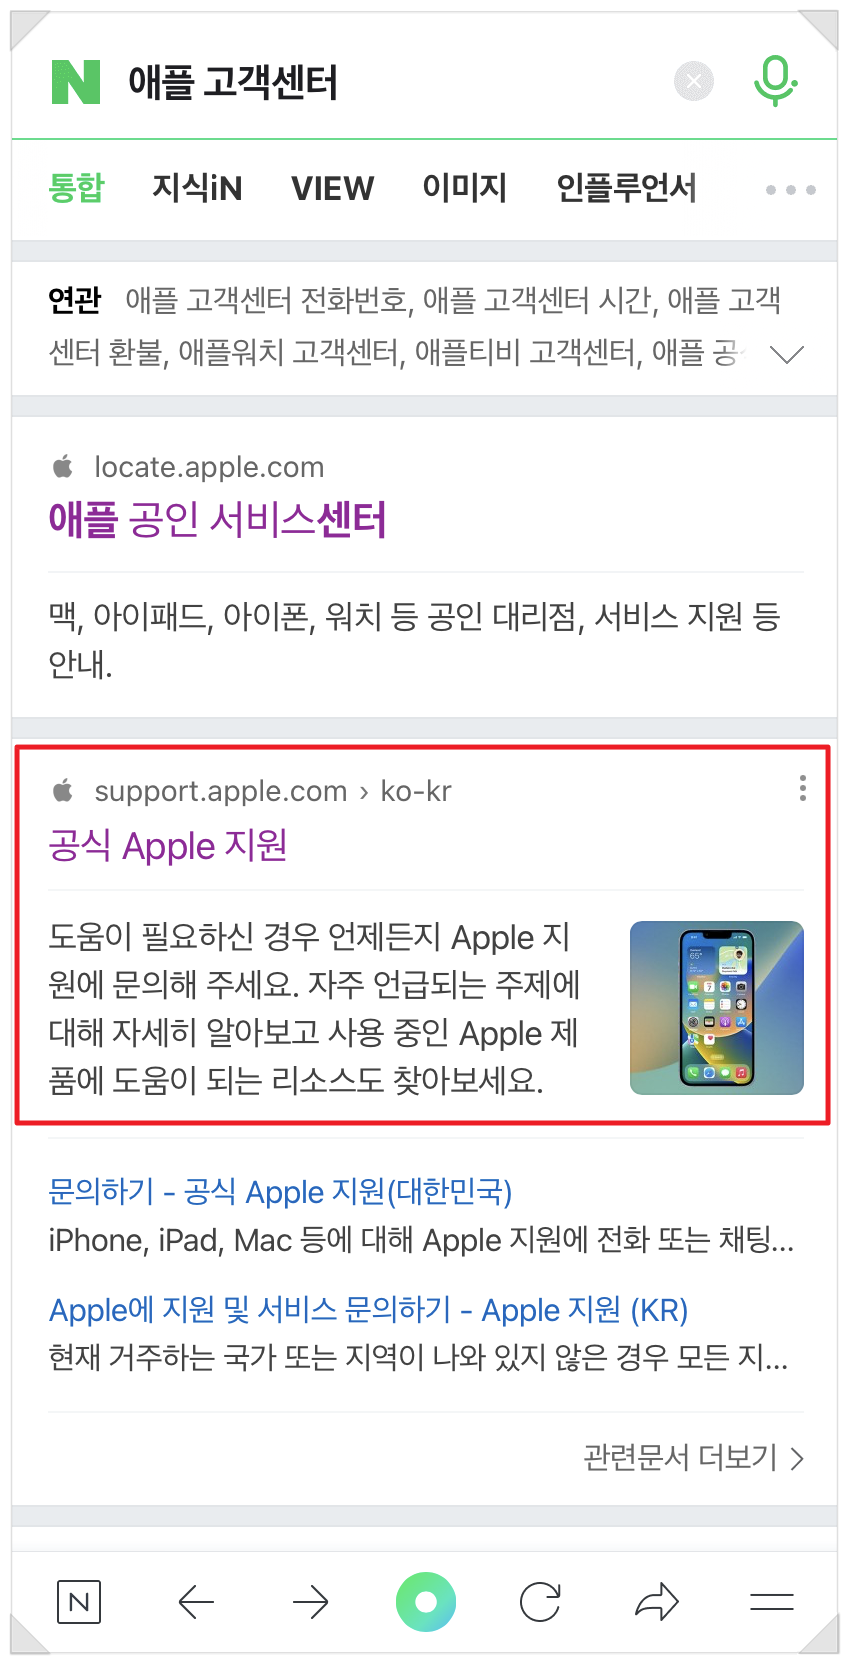Go forward with the right arrow
The height and width of the screenshot is (1664, 849).
[x=311, y=1602]
